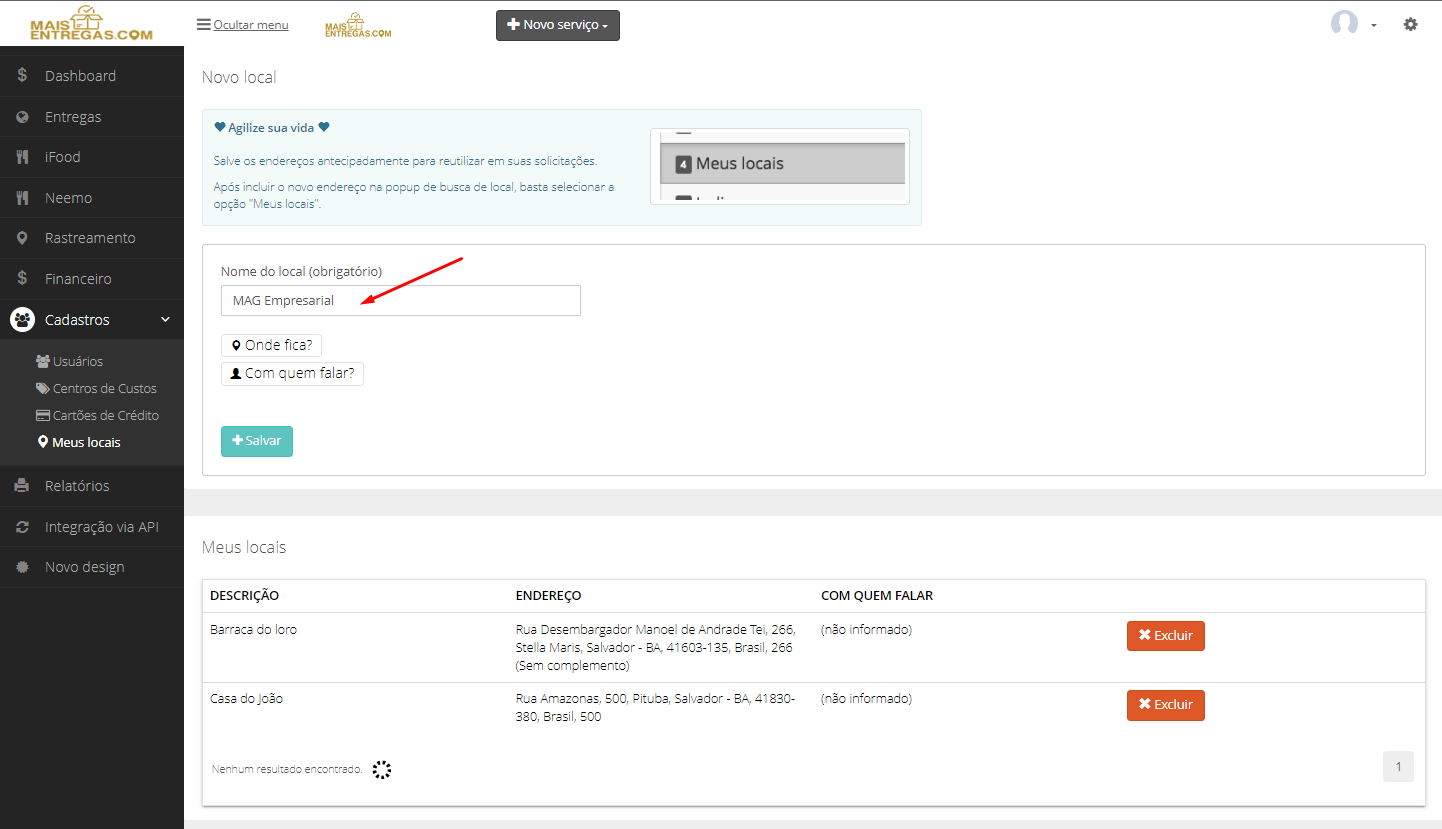
Task: Click the DESCRIÇÃO column header
Action: pos(244,596)
